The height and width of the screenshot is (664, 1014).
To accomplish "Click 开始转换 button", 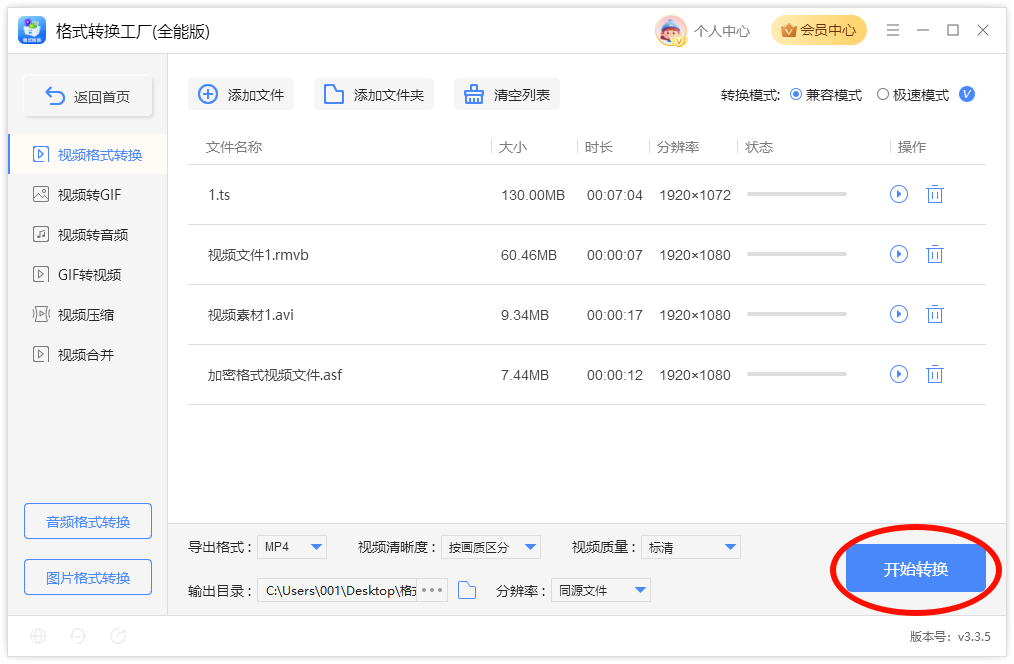I will point(916,568).
